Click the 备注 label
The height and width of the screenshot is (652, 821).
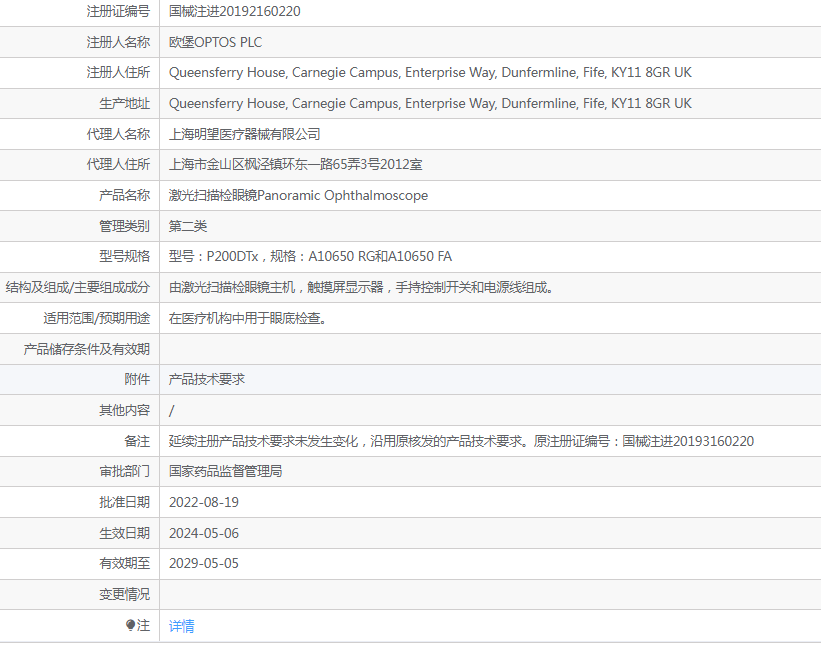tap(137, 441)
